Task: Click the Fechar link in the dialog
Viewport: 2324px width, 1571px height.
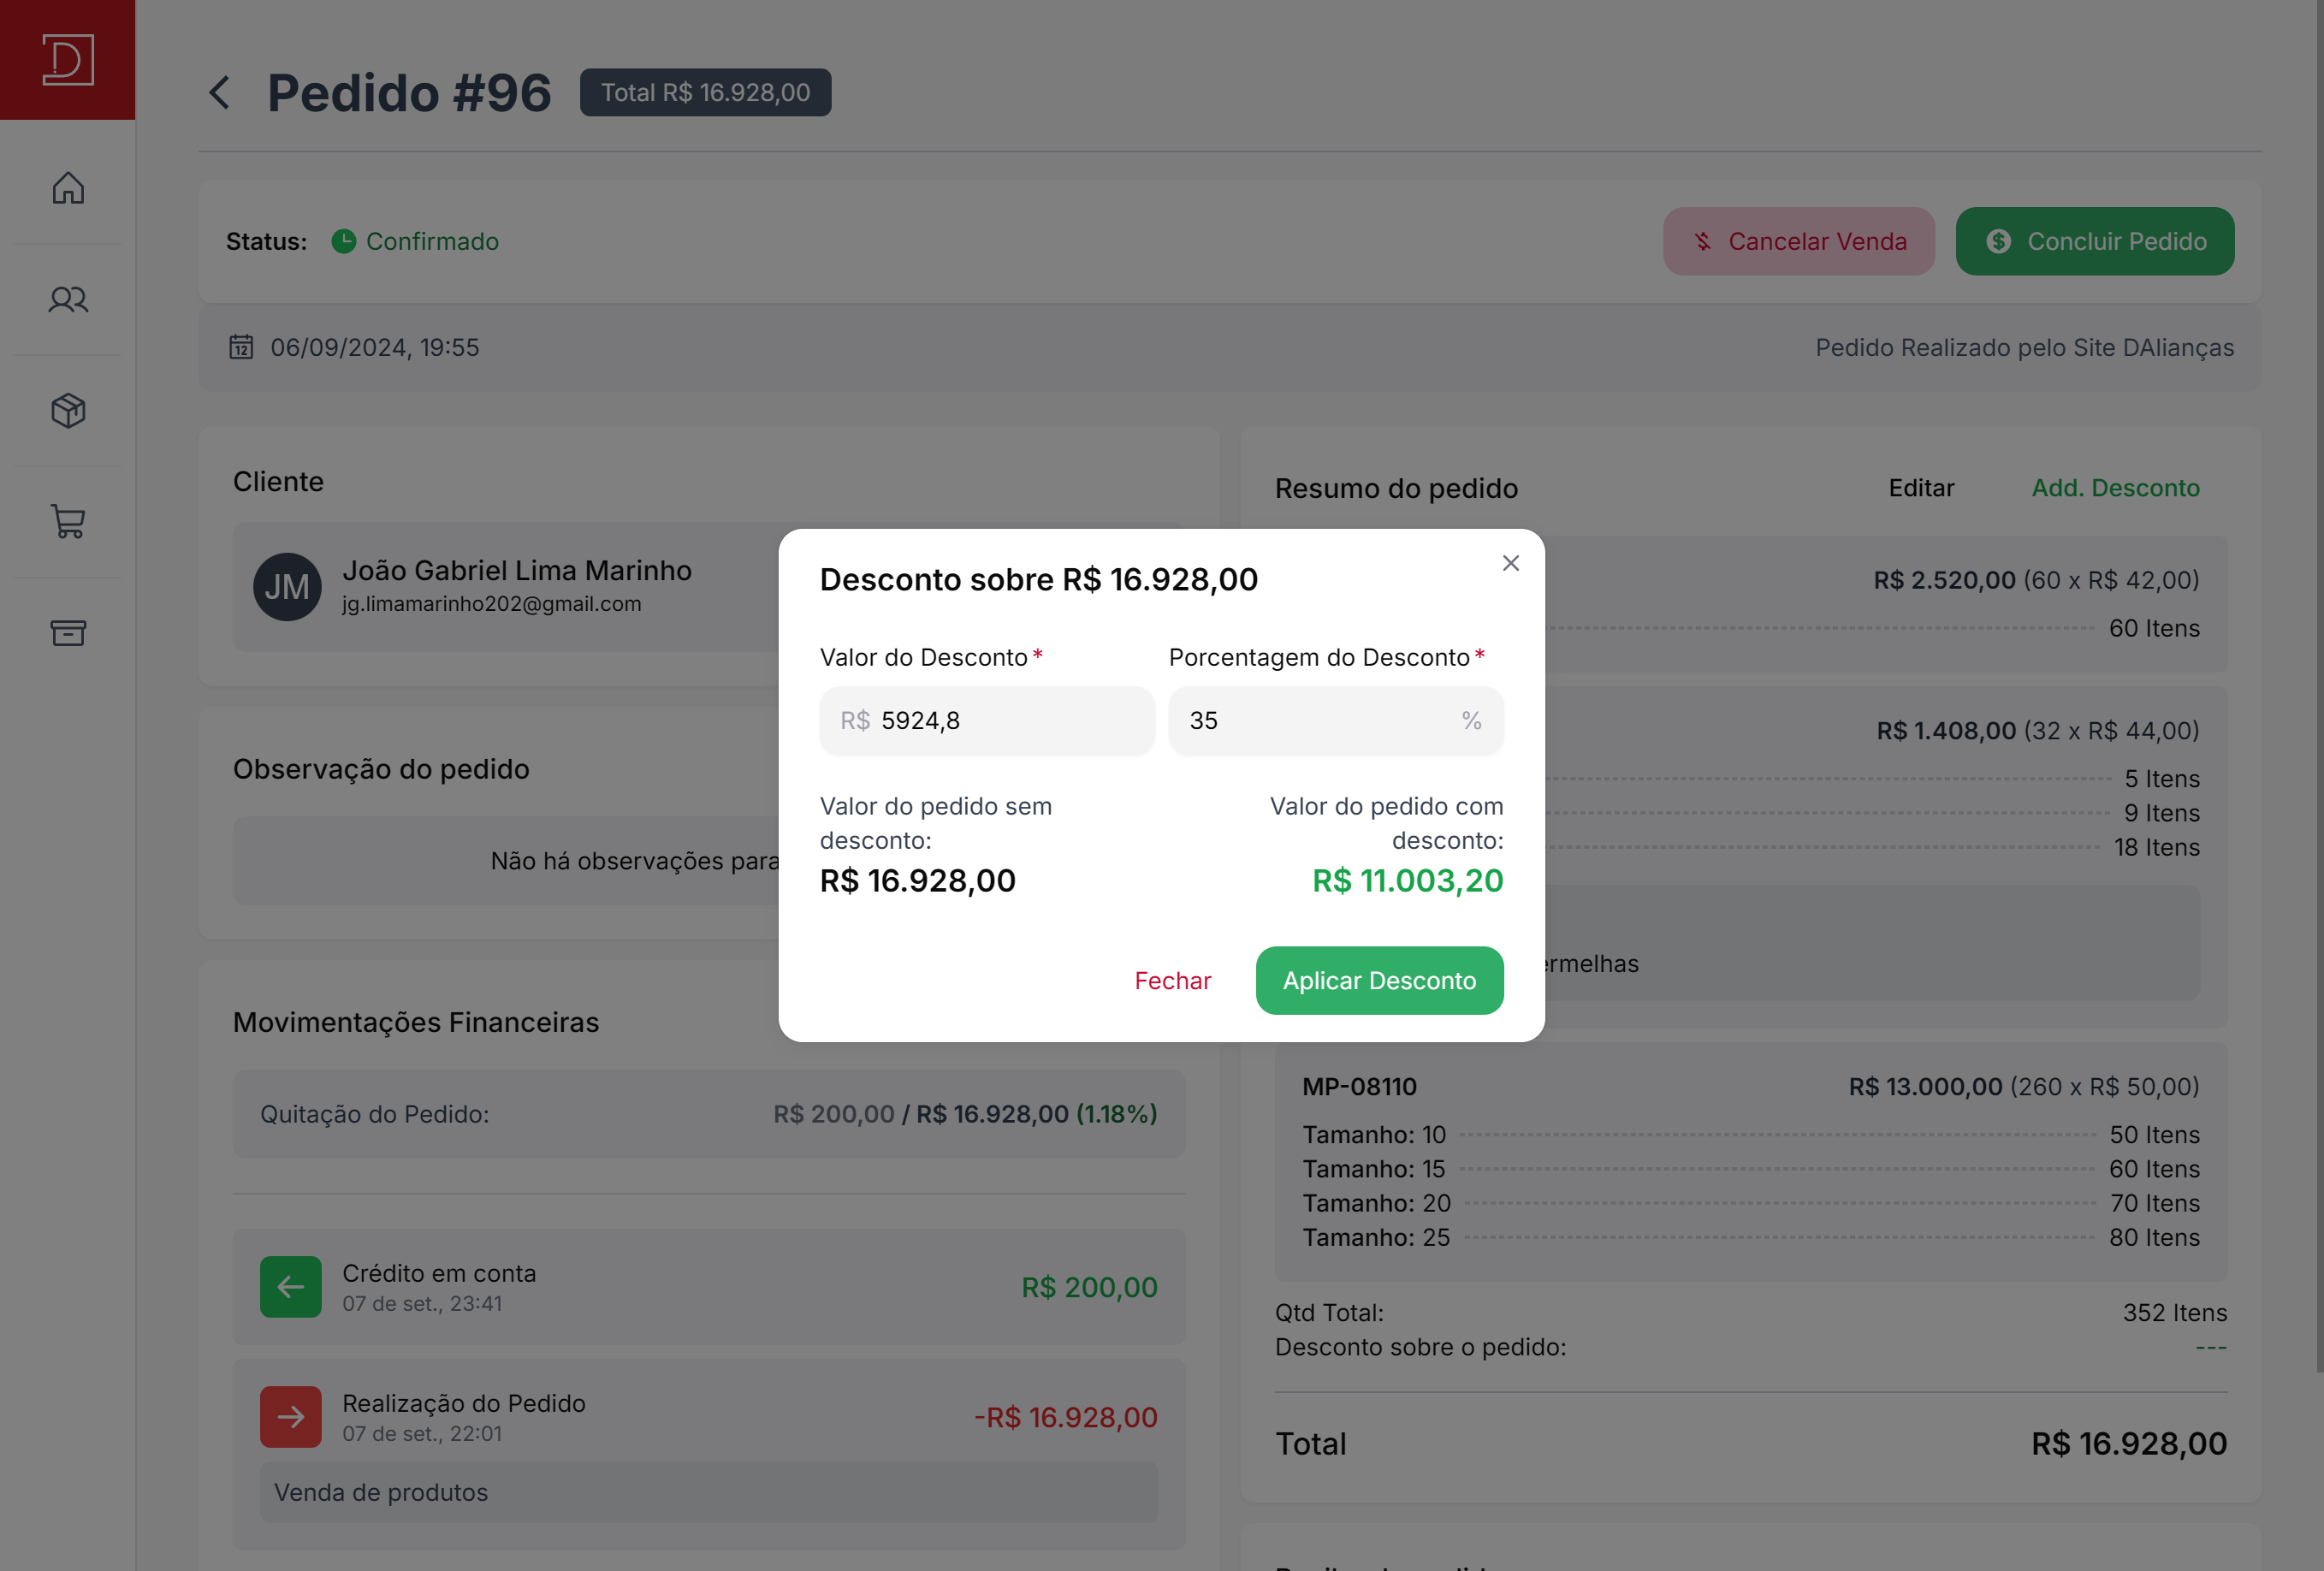Action: click(1172, 981)
